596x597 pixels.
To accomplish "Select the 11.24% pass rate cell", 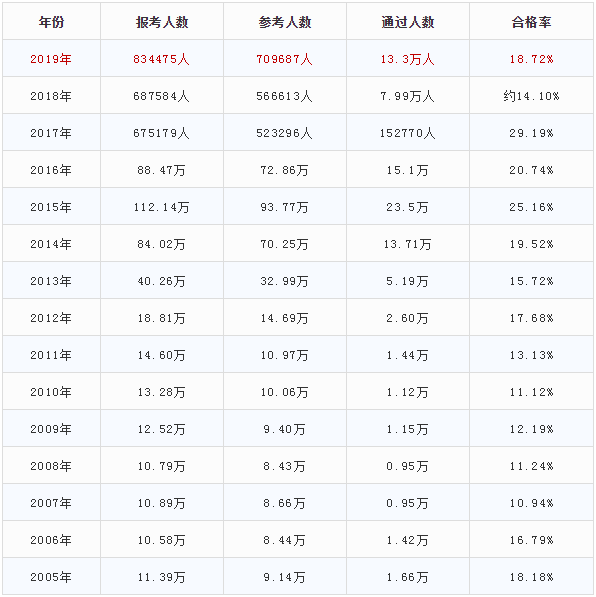I will (x=531, y=466).
